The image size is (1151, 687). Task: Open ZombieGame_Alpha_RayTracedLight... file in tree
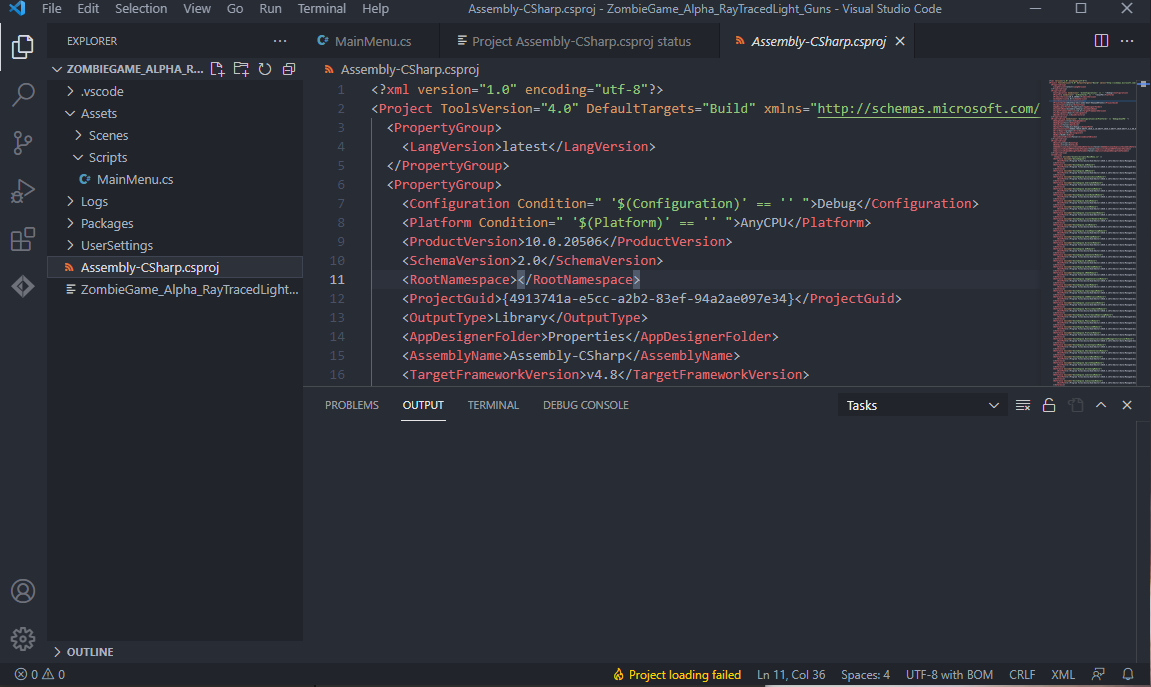[175, 289]
